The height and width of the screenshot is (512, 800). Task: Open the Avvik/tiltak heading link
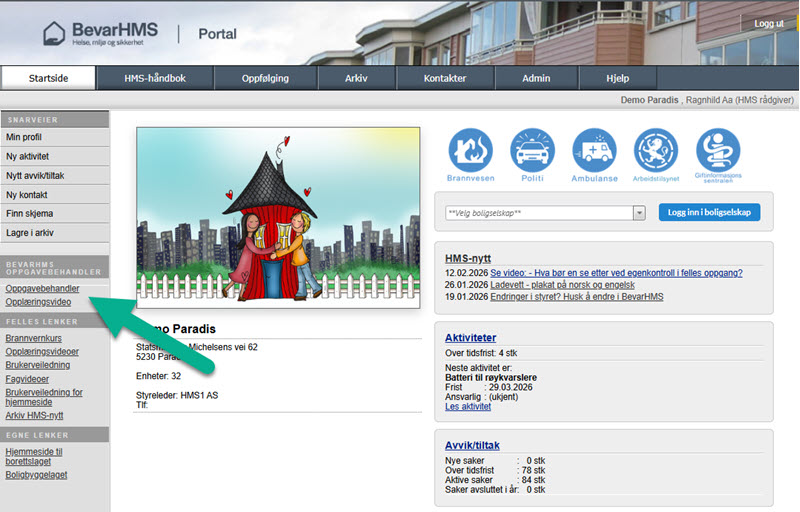tap(472, 445)
